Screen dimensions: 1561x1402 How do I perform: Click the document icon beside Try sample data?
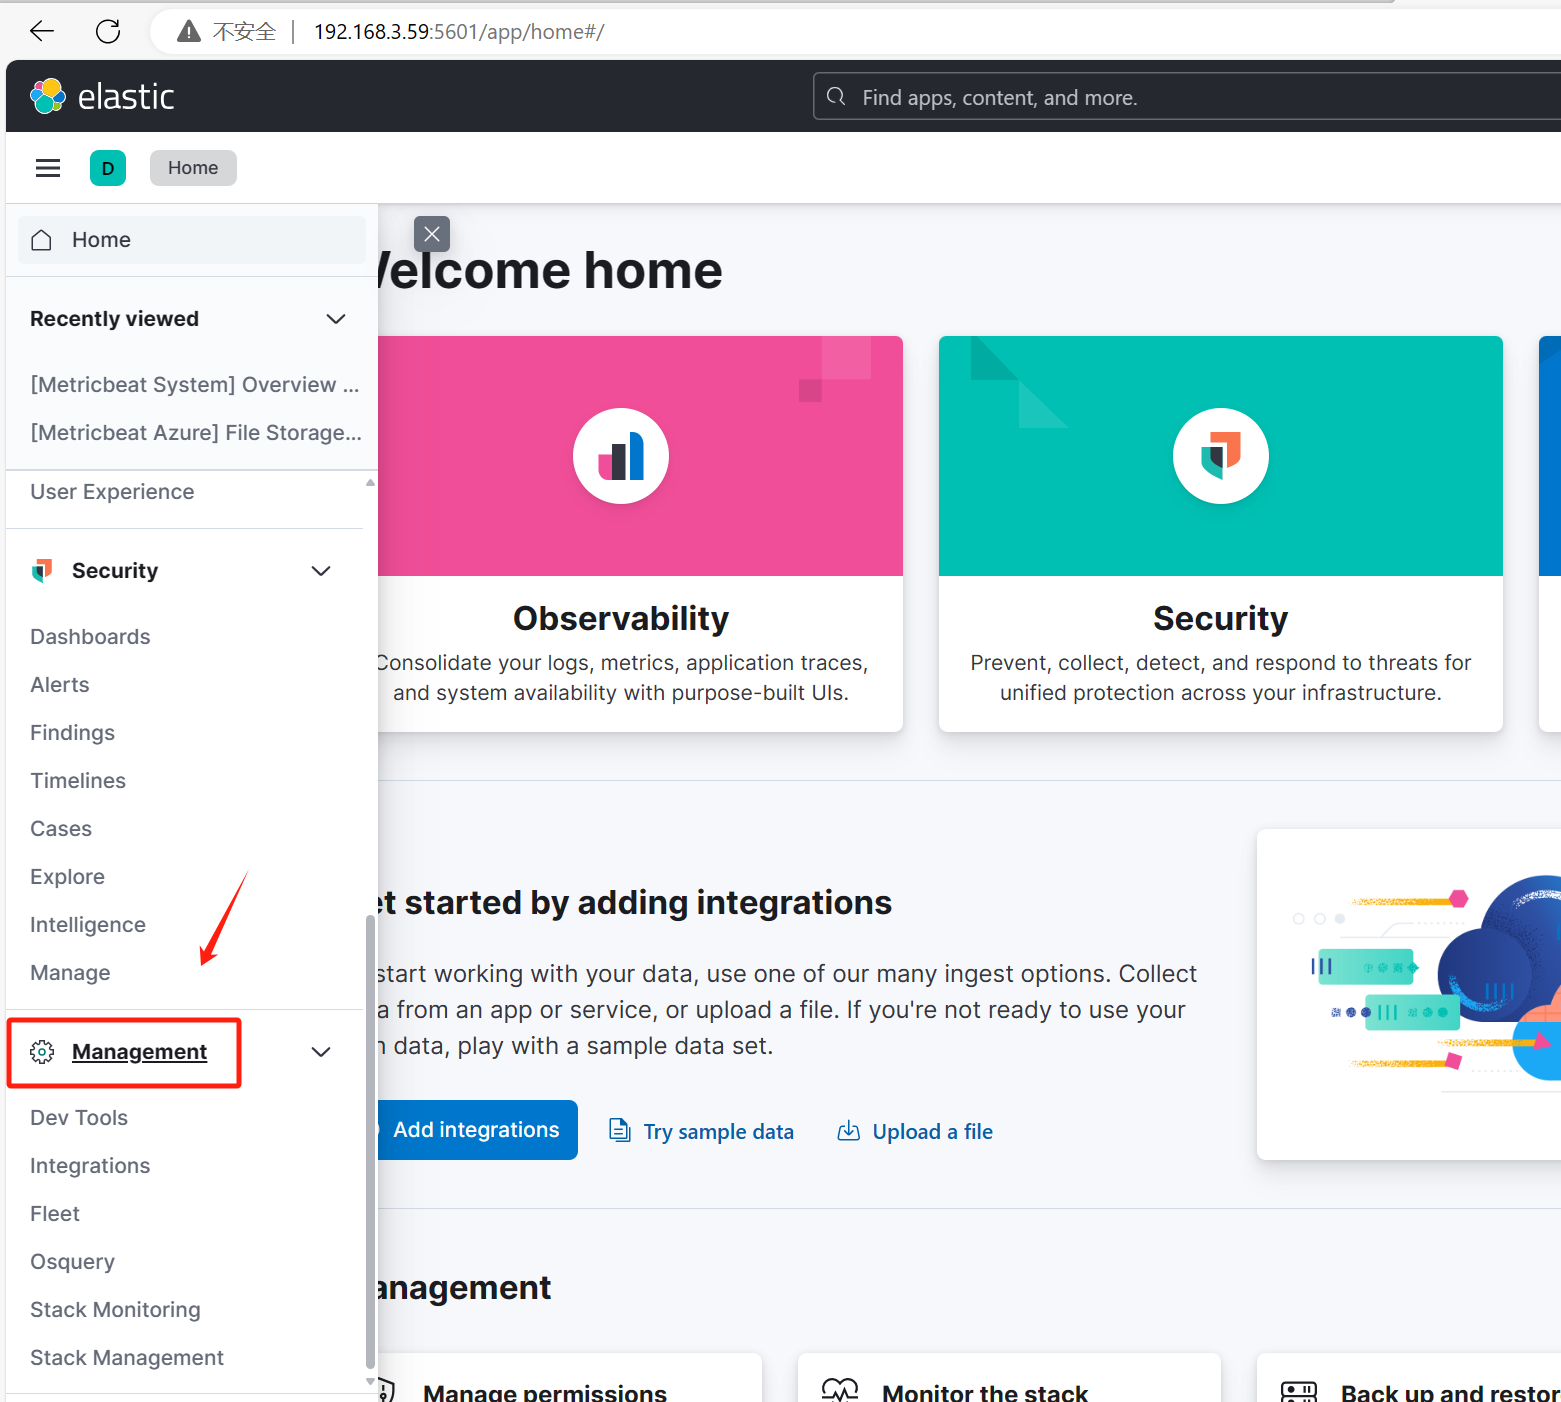click(620, 1130)
